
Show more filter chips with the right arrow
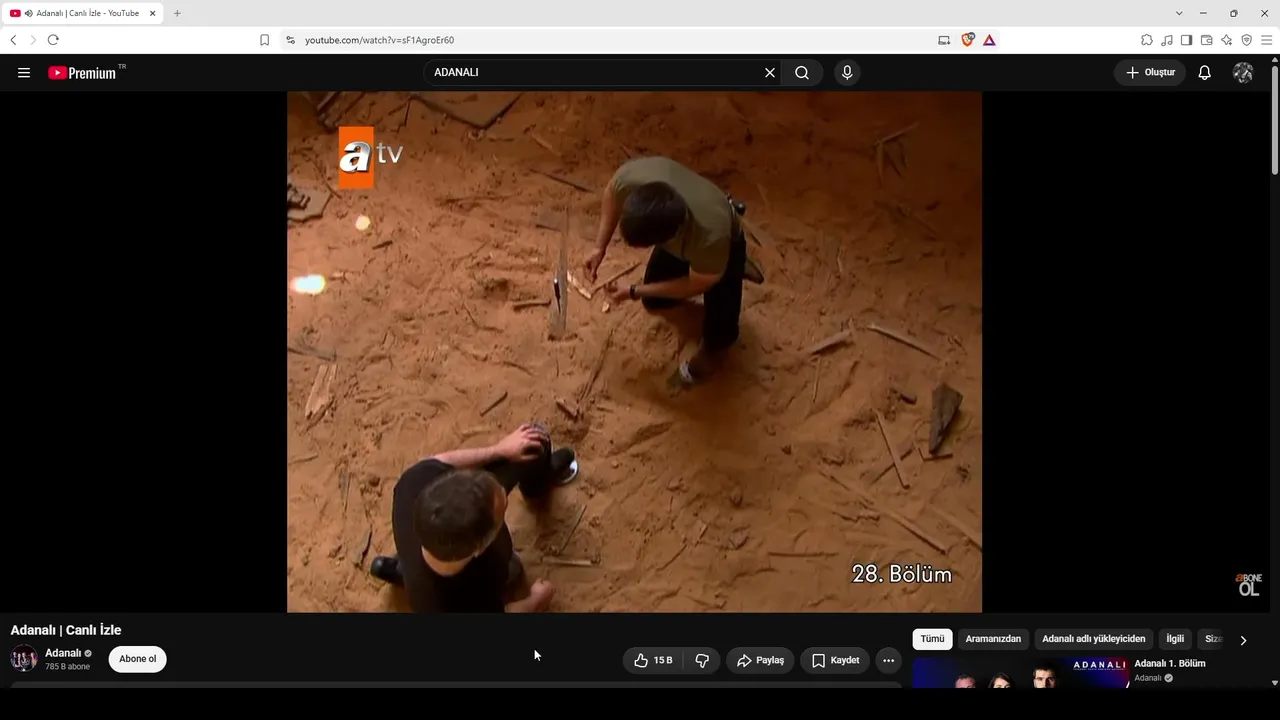(1243, 640)
